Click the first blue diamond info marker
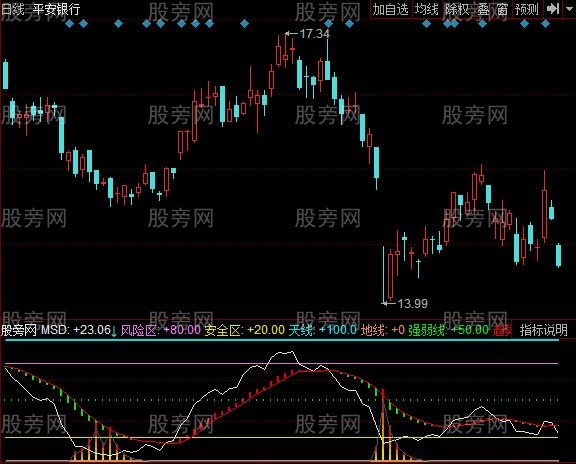 point(69,24)
